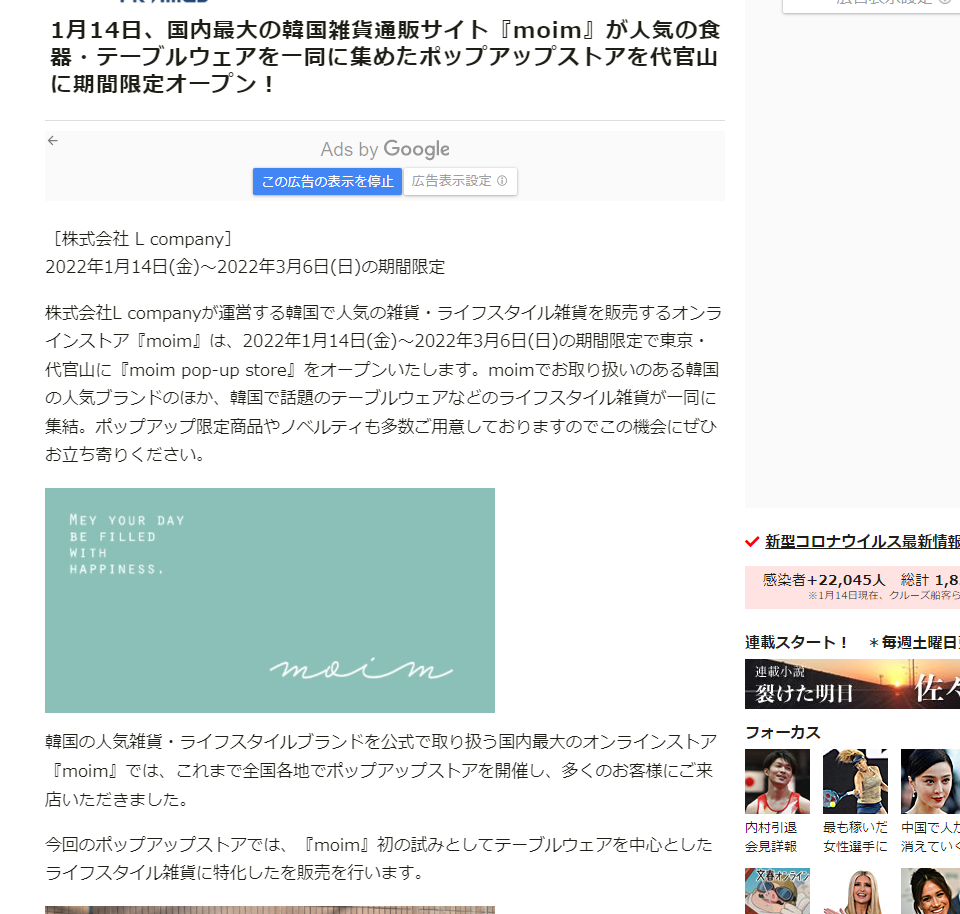Viewport: 960px width, 914px height.
Task: Open the 内村引退 会見詳報 photo thumbnail
Action: click(778, 781)
